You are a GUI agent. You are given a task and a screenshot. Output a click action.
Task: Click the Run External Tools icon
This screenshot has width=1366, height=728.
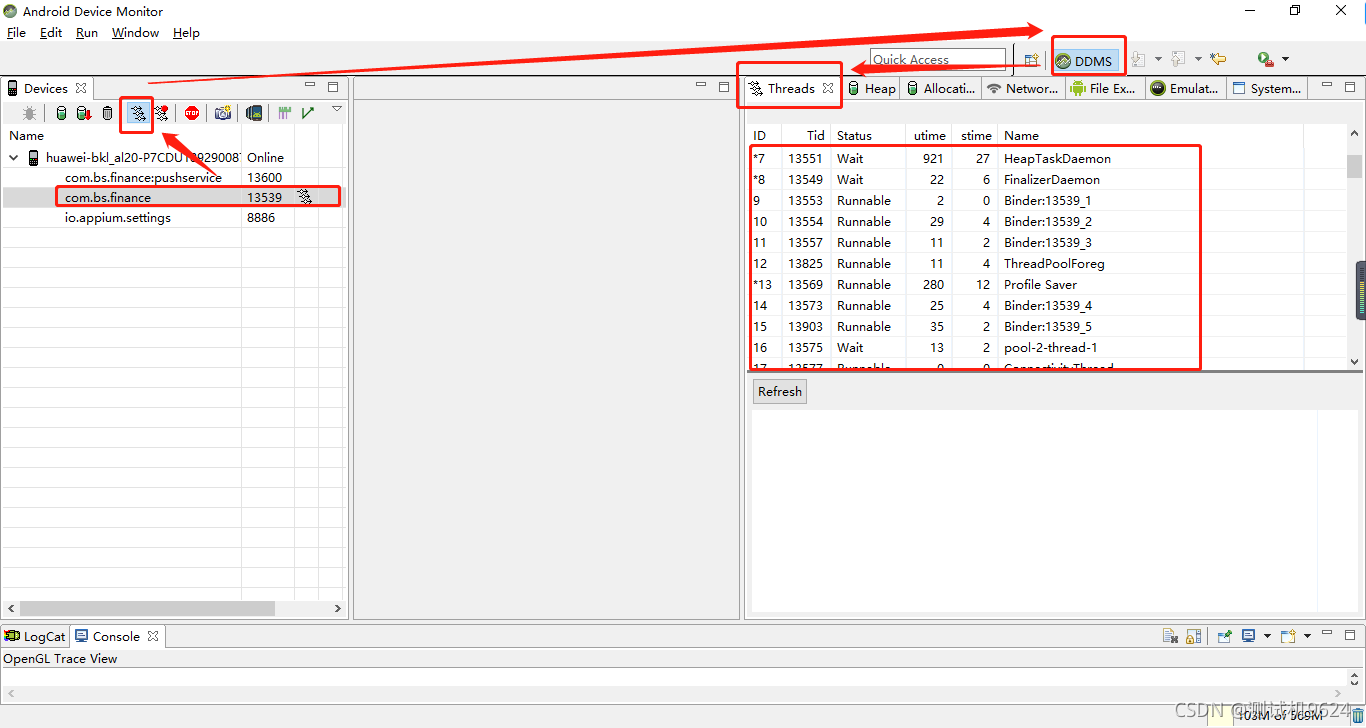tap(1265, 59)
